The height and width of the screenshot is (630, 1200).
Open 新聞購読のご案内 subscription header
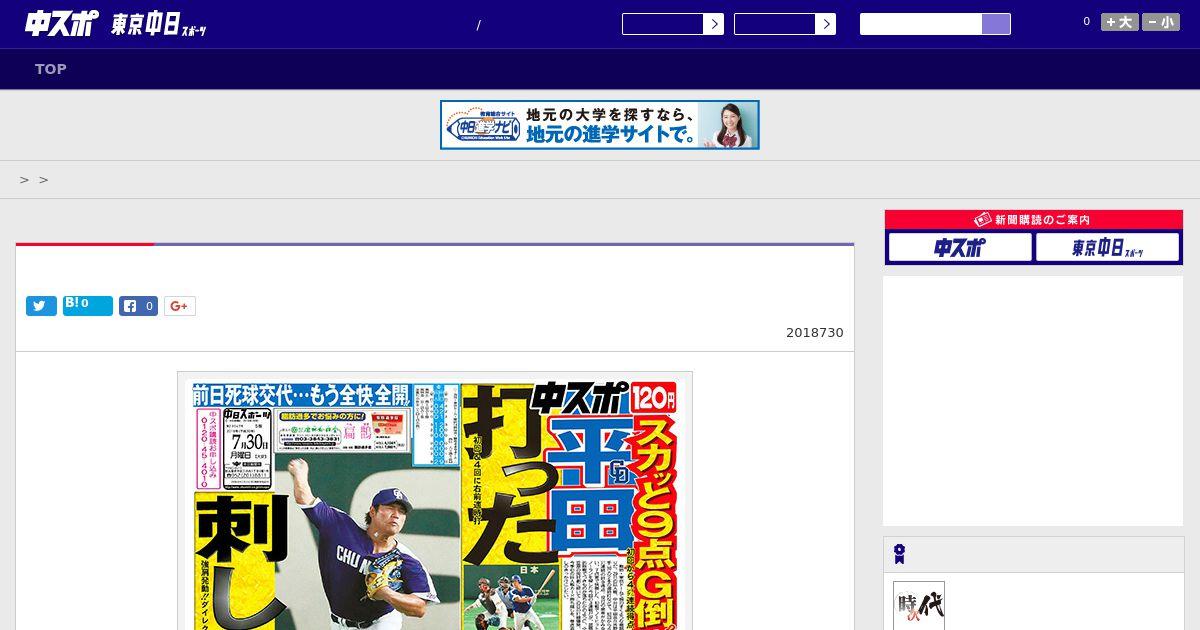1034,220
